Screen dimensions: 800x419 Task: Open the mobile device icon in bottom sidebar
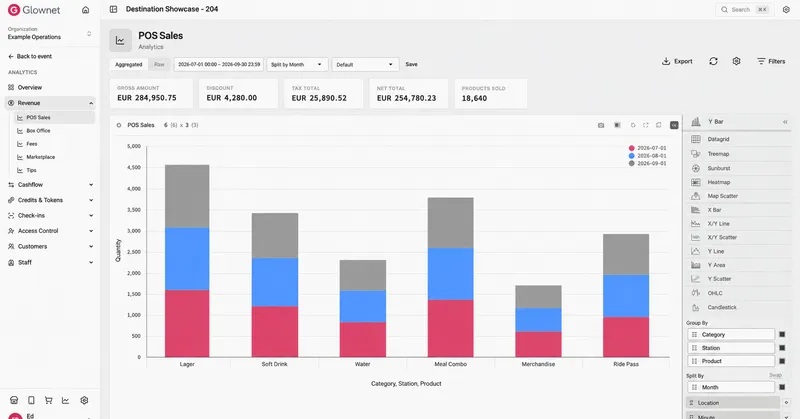pos(31,401)
